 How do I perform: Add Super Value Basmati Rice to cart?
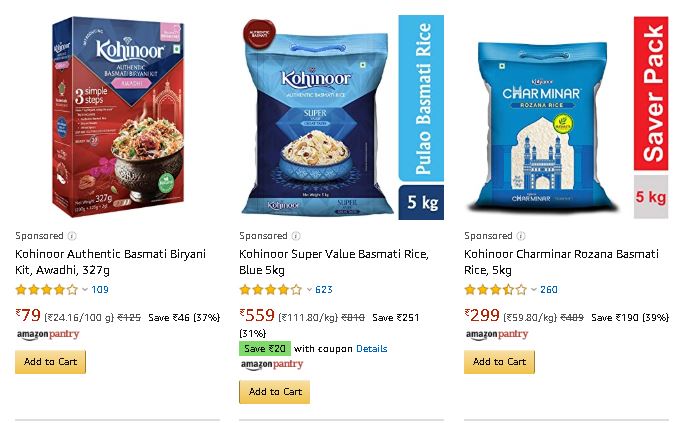[x=274, y=392]
